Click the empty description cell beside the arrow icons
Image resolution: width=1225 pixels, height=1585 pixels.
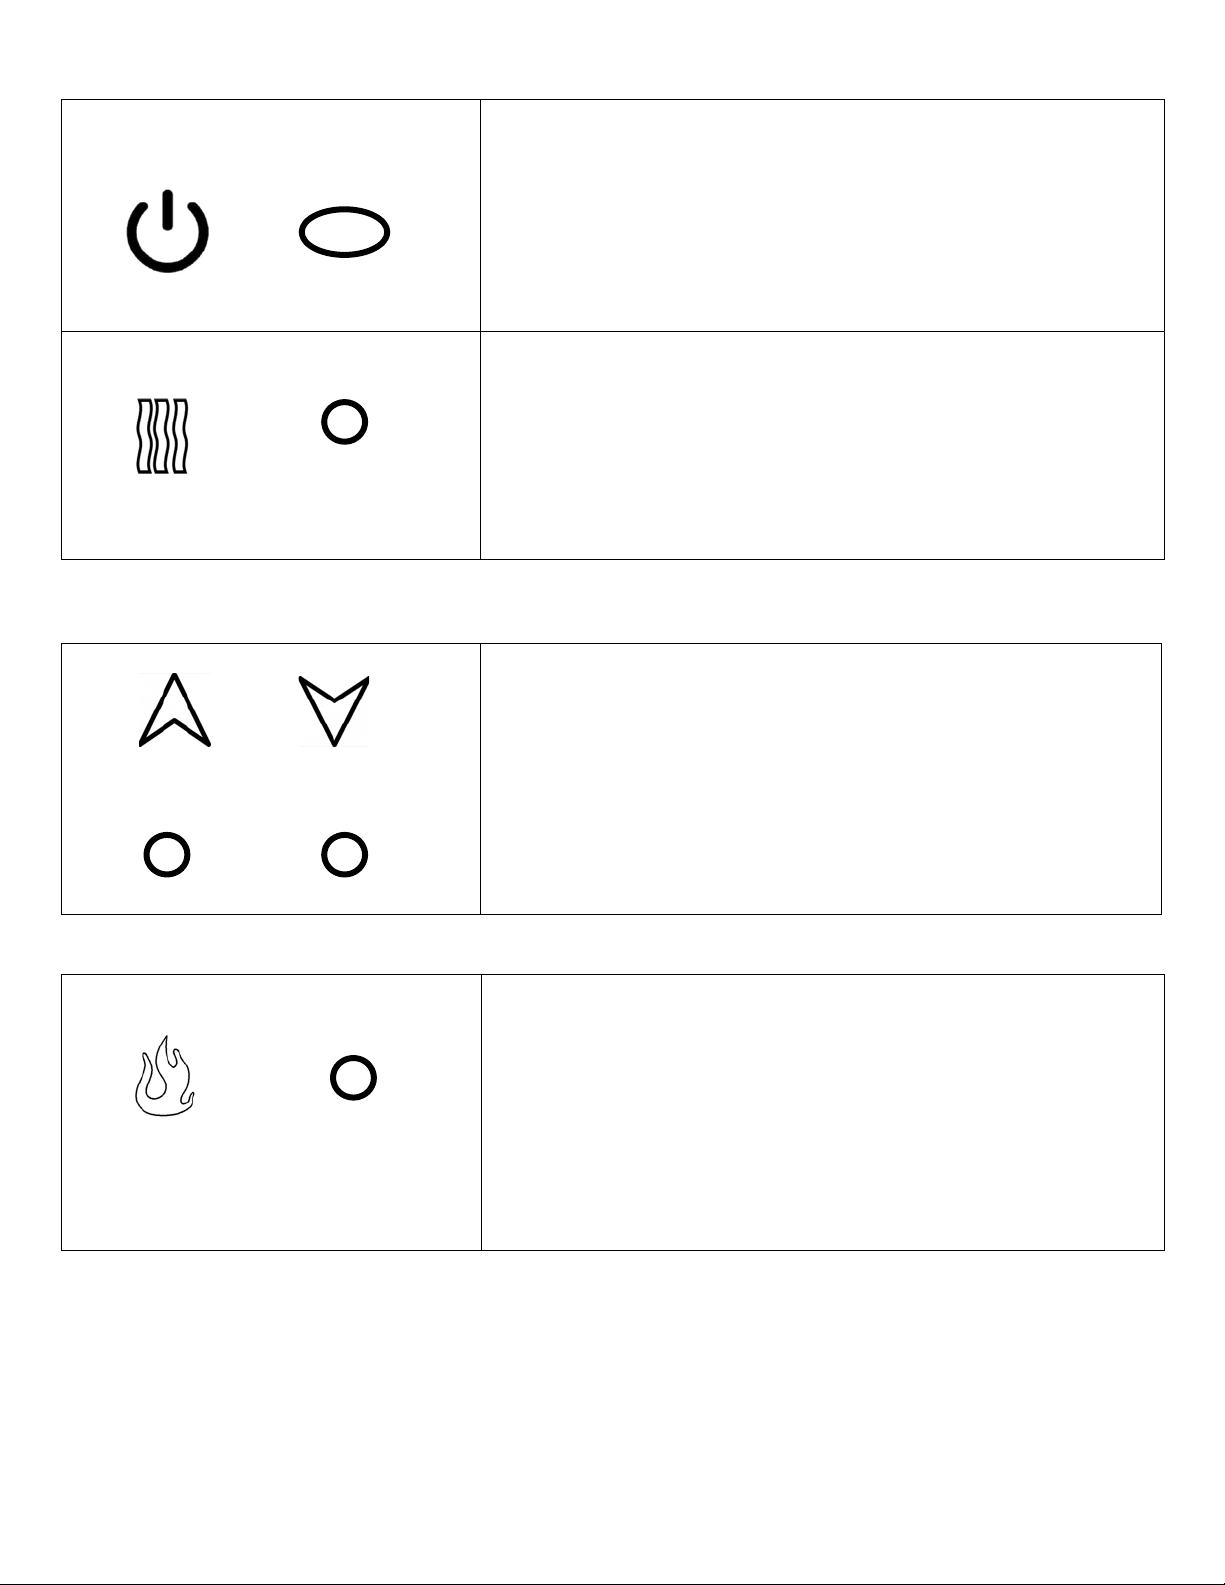[821, 779]
